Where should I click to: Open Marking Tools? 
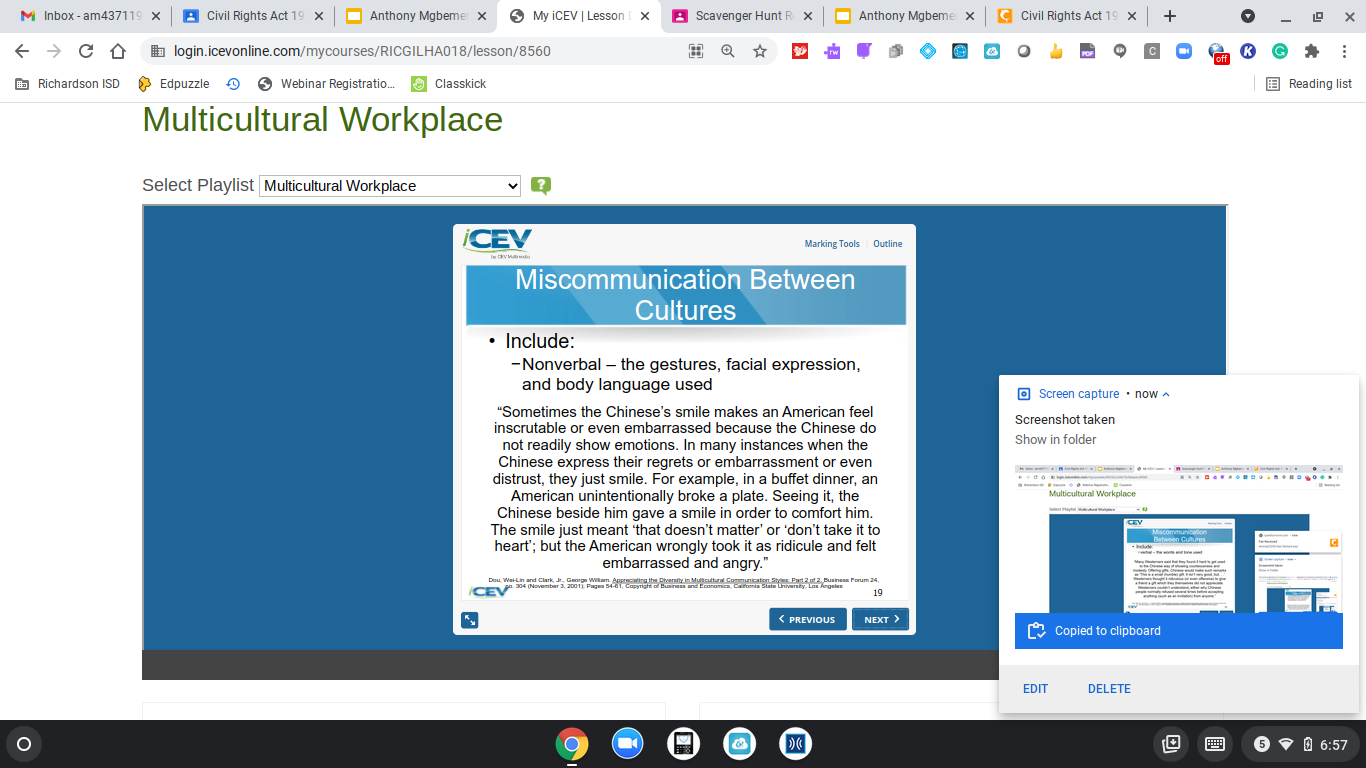832,244
